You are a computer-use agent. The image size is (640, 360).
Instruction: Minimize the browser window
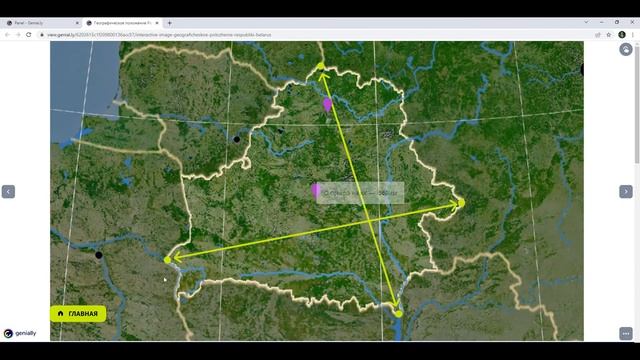point(602,22)
